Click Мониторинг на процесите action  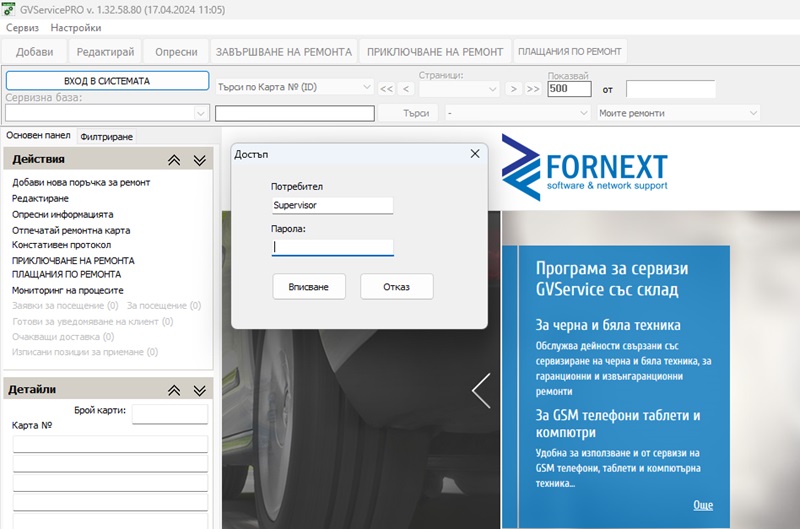tap(67, 290)
